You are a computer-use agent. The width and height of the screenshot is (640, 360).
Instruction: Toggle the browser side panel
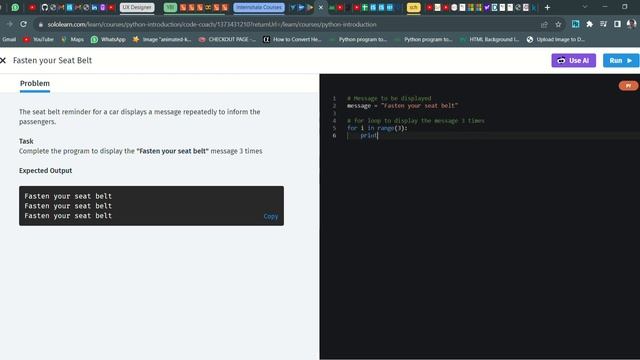tap(617, 24)
